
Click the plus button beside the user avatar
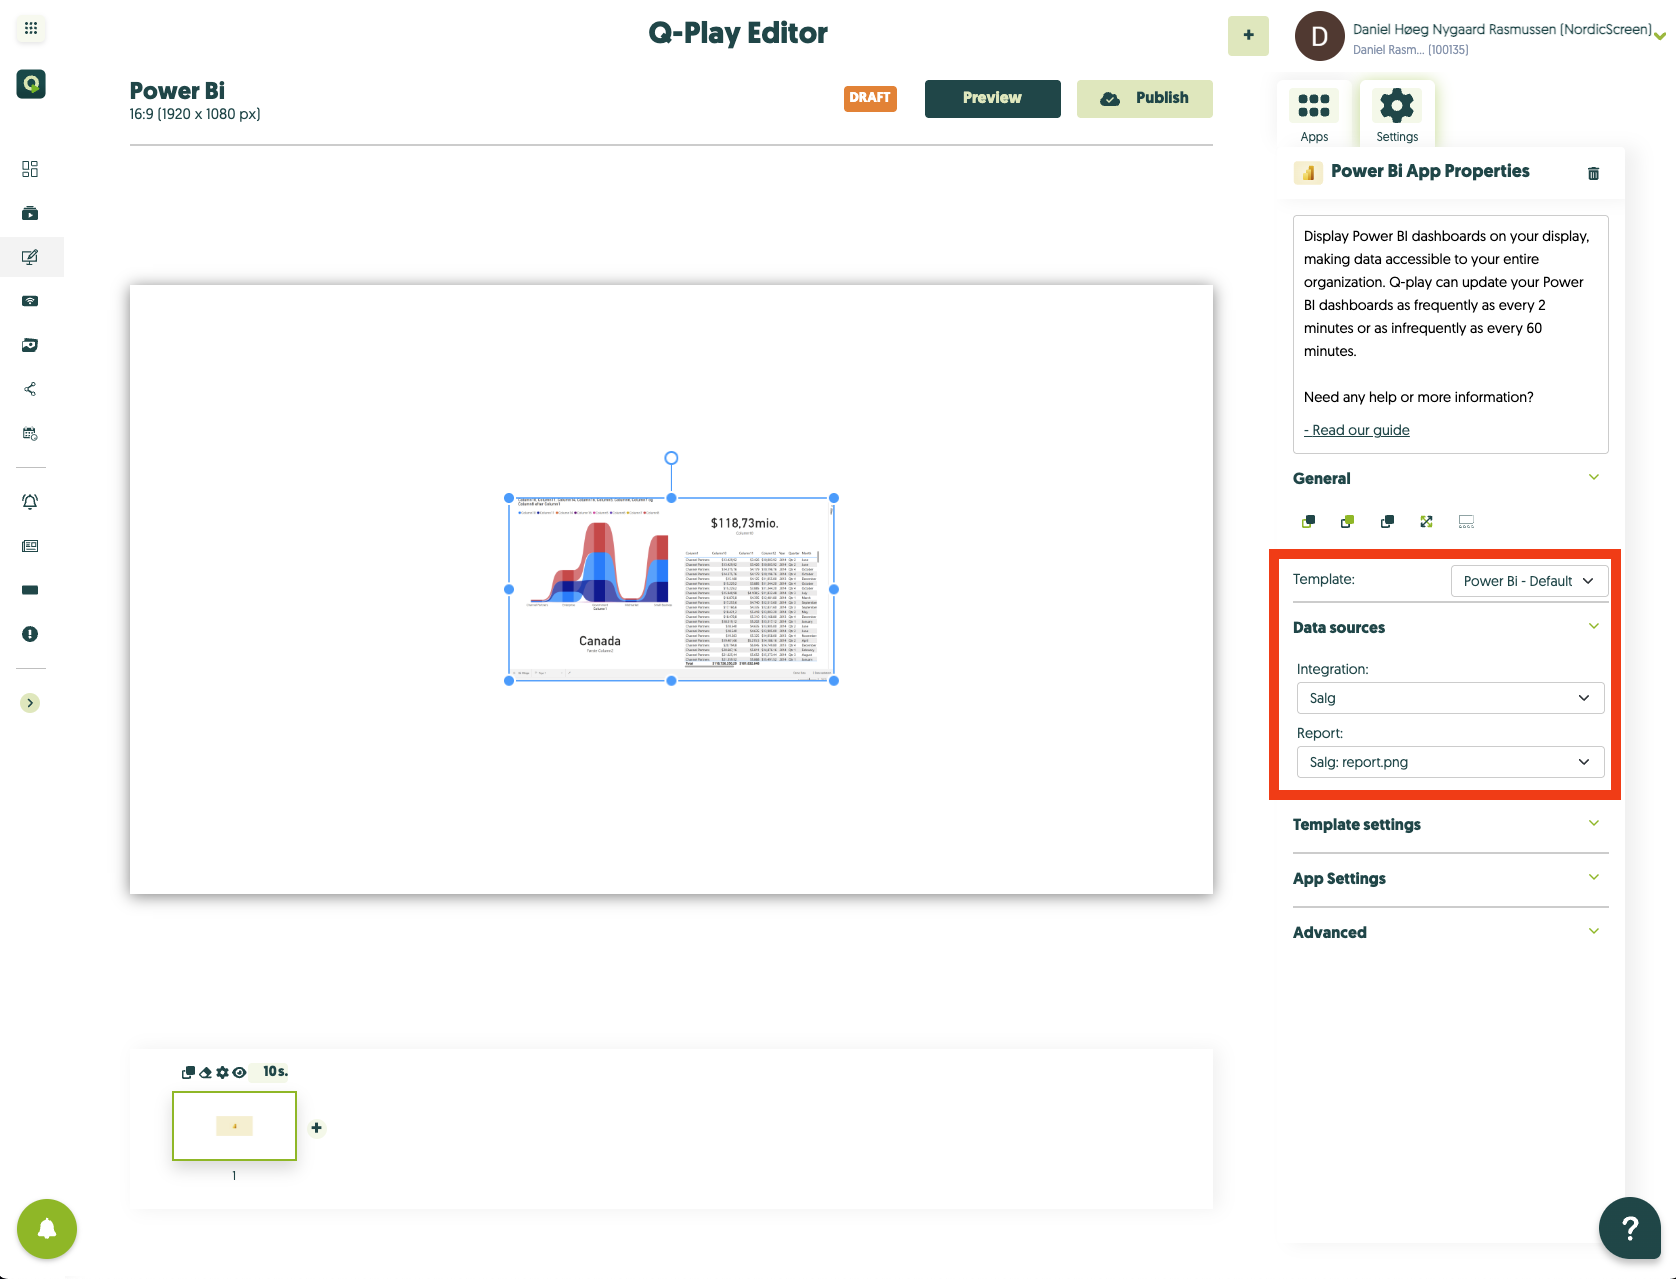coord(1248,35)
